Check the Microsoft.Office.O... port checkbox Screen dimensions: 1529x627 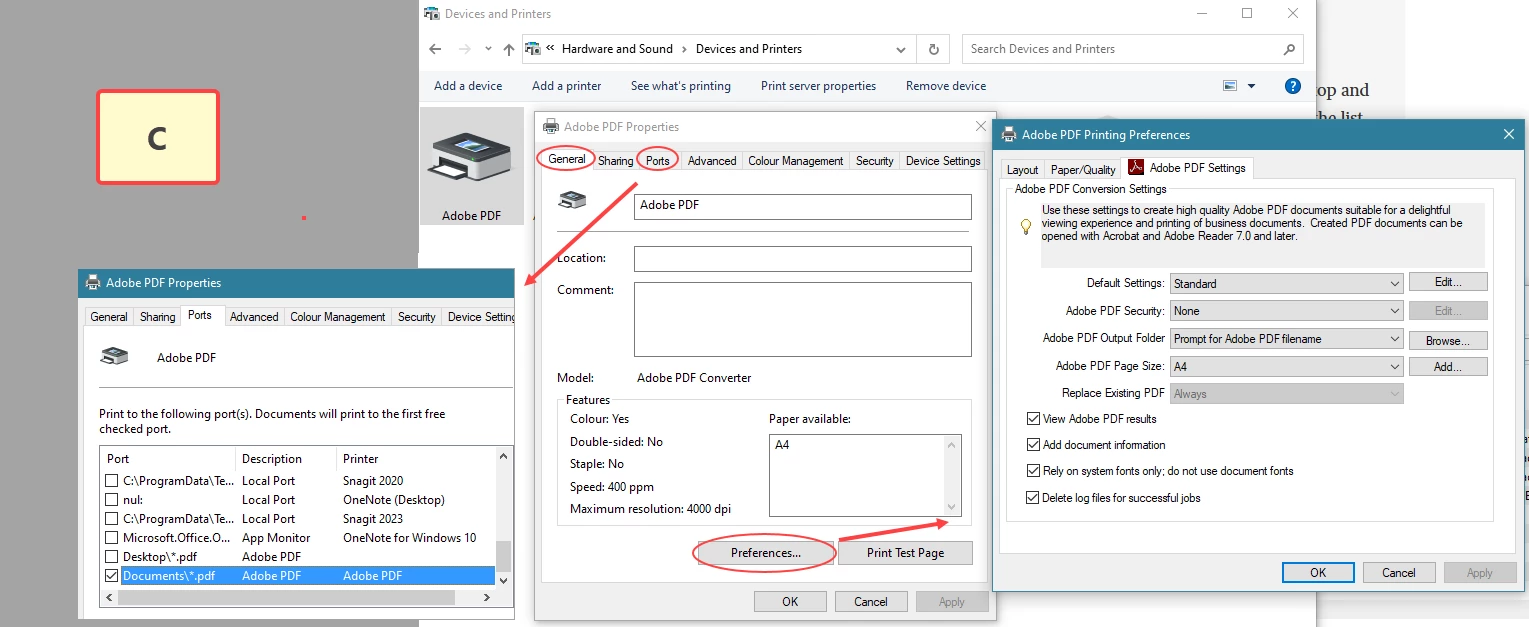[x=112, y=538]
